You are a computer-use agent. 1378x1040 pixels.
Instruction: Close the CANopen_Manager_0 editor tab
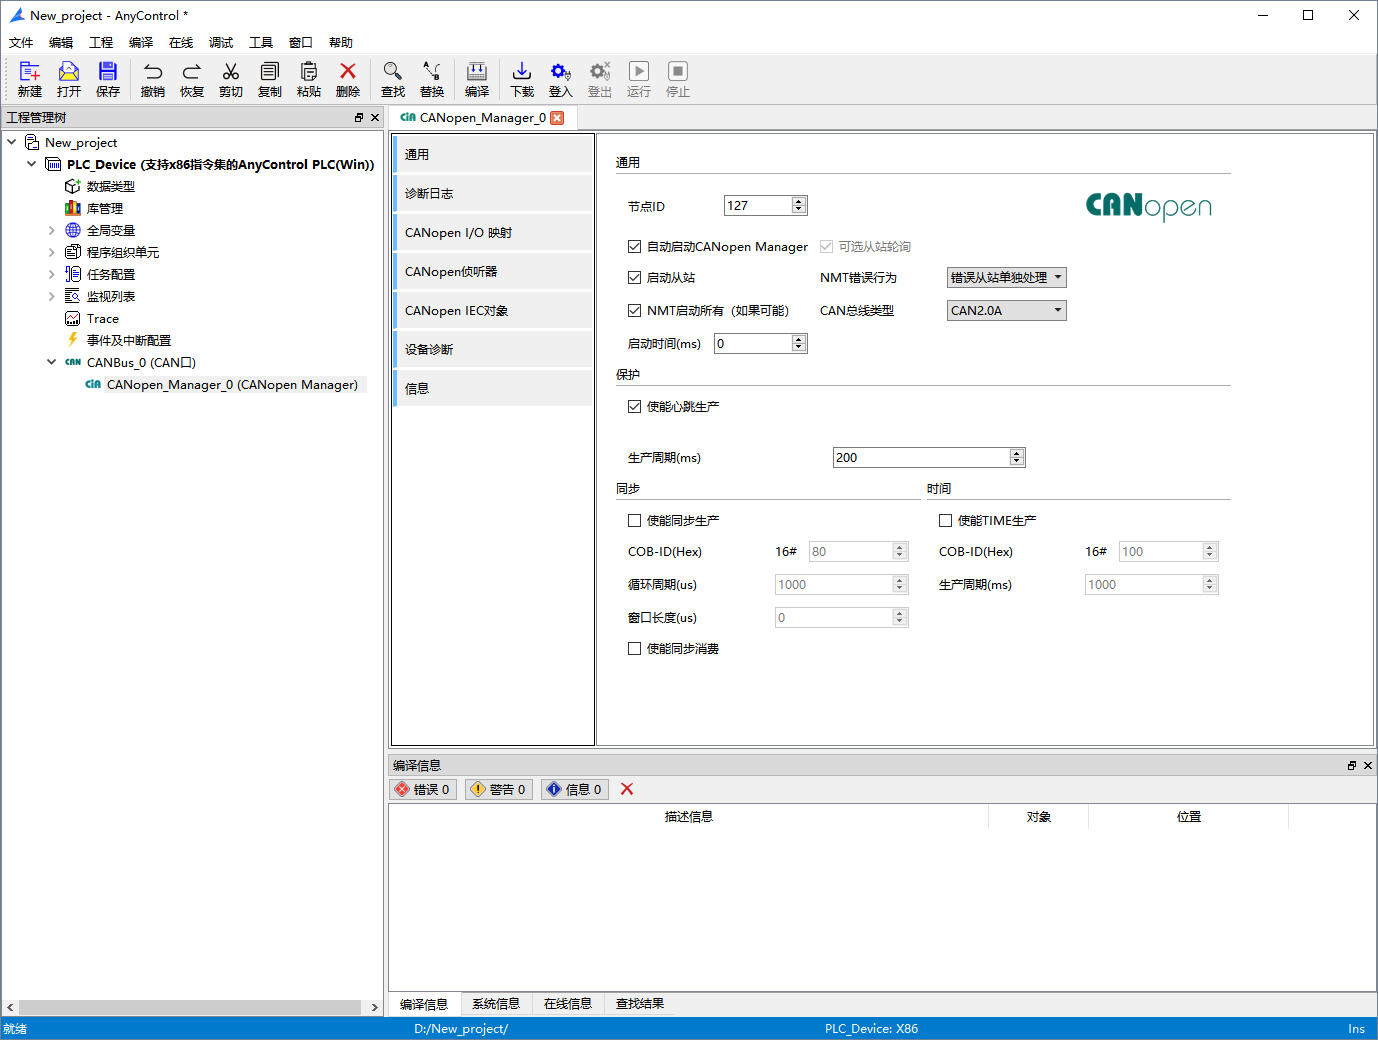point(557,117)
